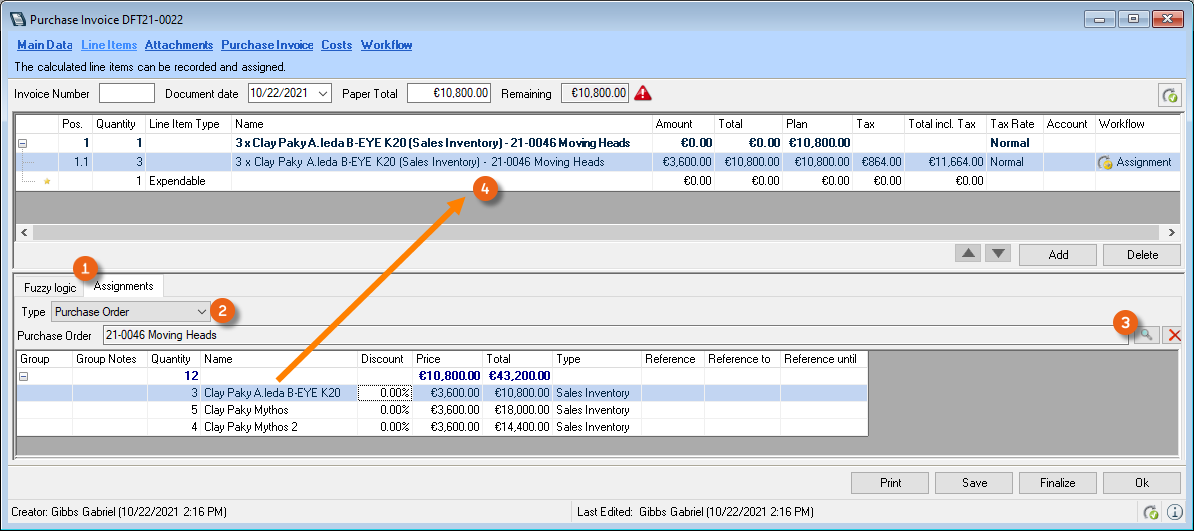Switch to the Fuzzy logic tab
Screen dimensions: 1194x531
pyautogui.click(x=50, y=287)
